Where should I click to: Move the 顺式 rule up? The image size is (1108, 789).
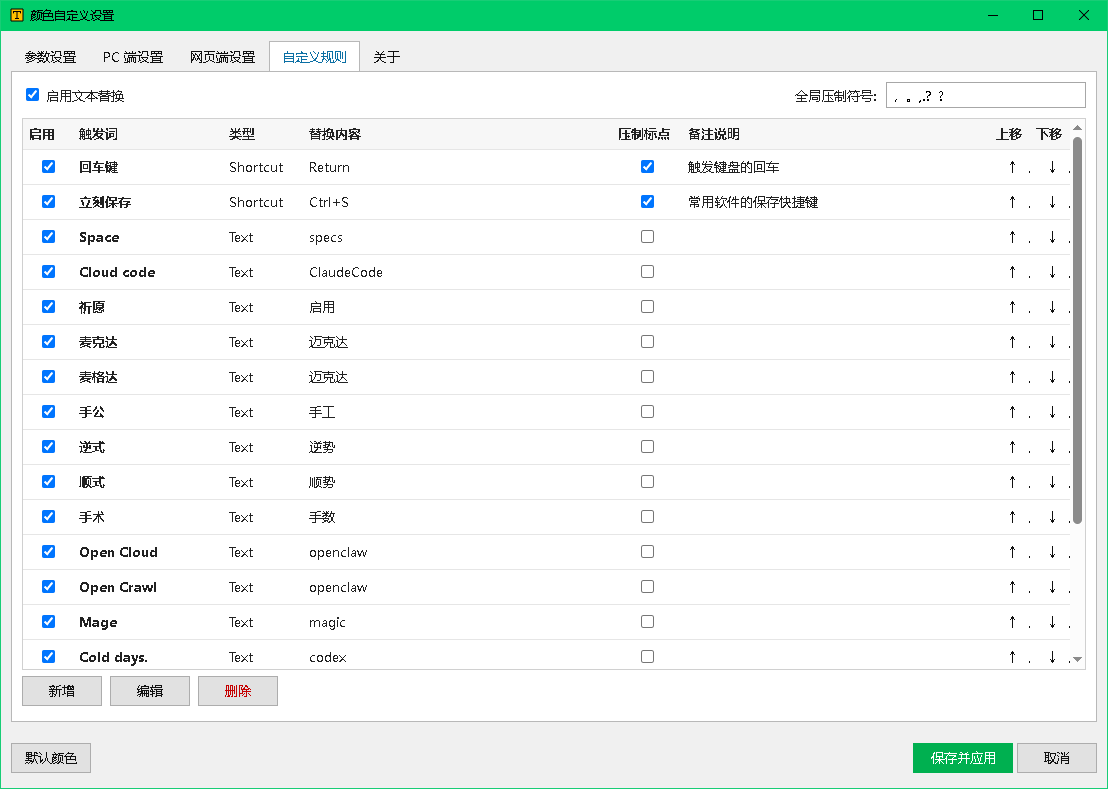(1013, 482)
